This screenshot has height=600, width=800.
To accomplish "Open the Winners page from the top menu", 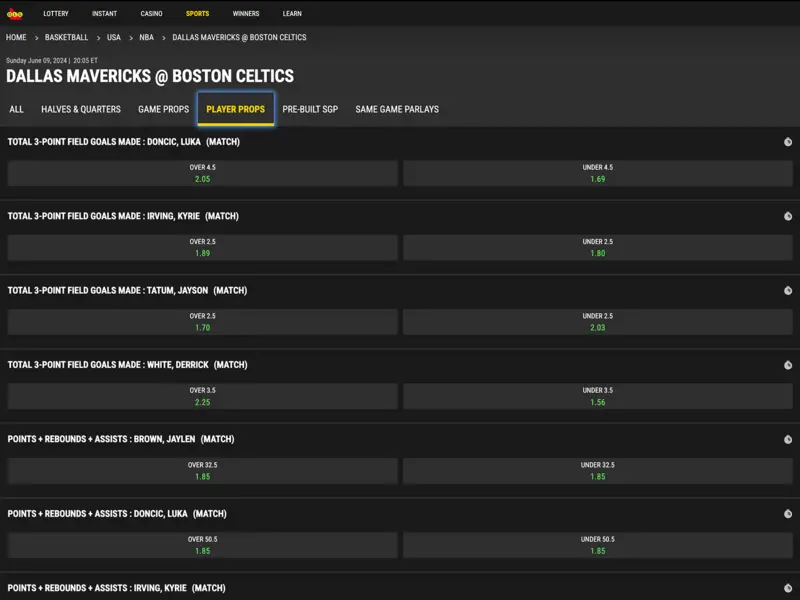I will [245, 14].
